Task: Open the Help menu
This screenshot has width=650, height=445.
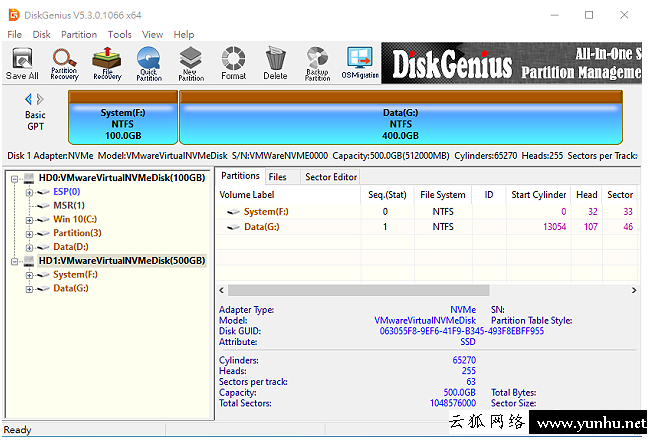Action: (x=184, y=34)
